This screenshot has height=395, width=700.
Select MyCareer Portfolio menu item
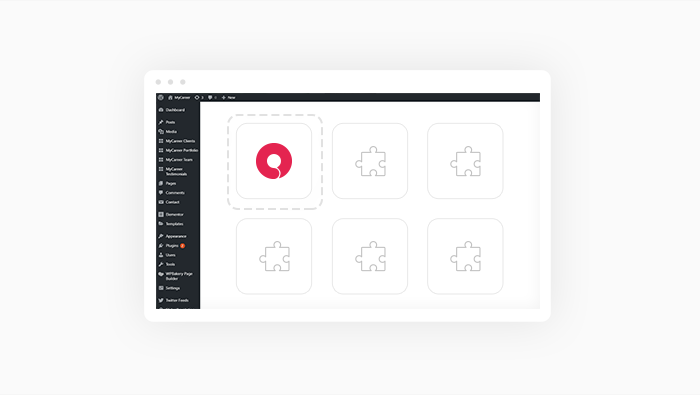coord(178,150)
